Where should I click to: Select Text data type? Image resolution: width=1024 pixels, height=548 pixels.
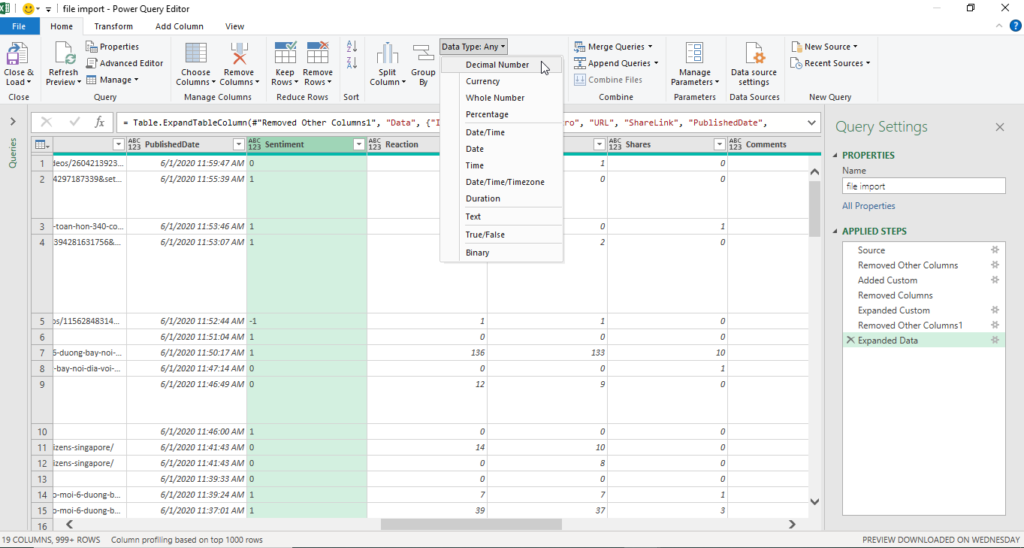(x=502, y=216)
